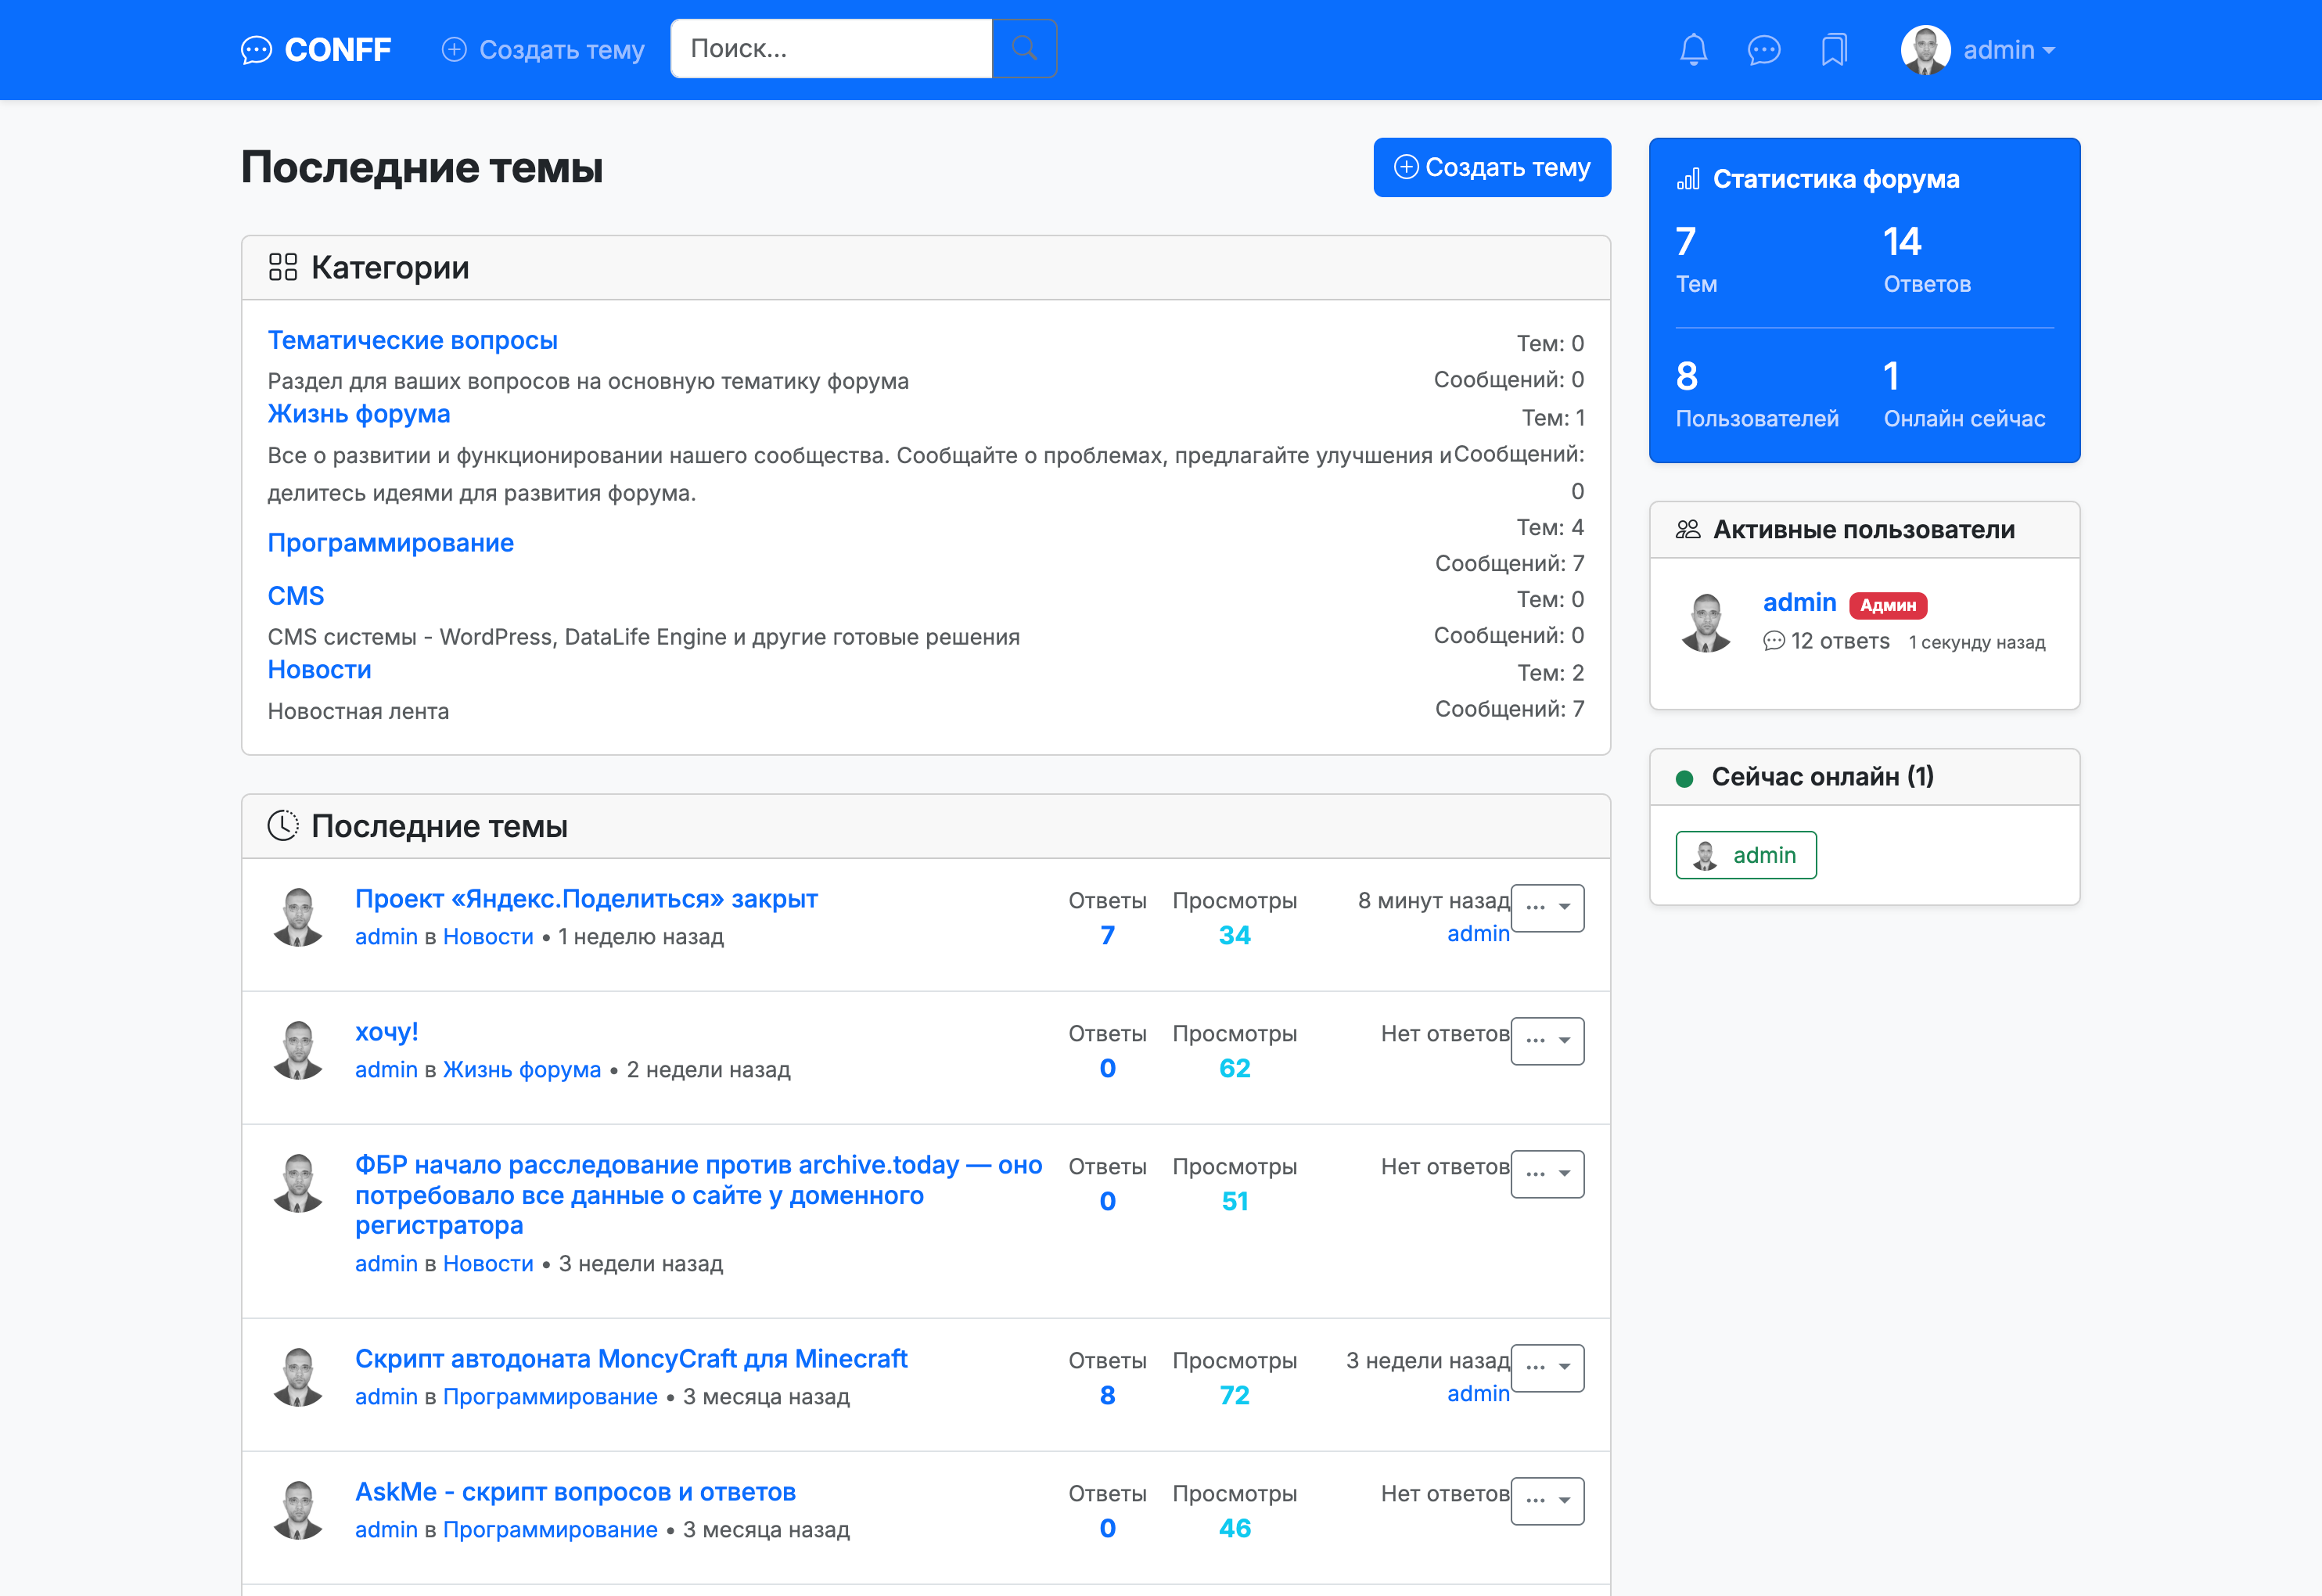Click avatar beside the хочу! topic
This screenshot has height=1596, width=2322.
pos(298,1049)
